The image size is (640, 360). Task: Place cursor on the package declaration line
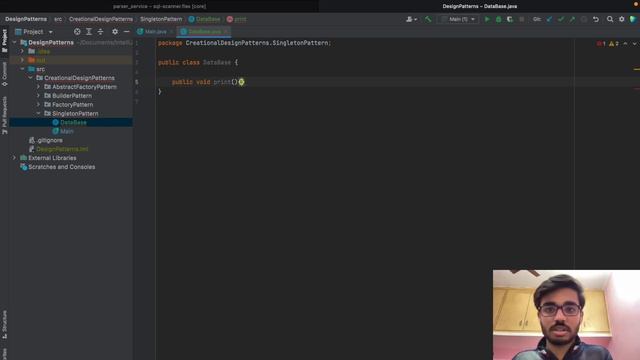pyautogui.click(x=244, y=43)
